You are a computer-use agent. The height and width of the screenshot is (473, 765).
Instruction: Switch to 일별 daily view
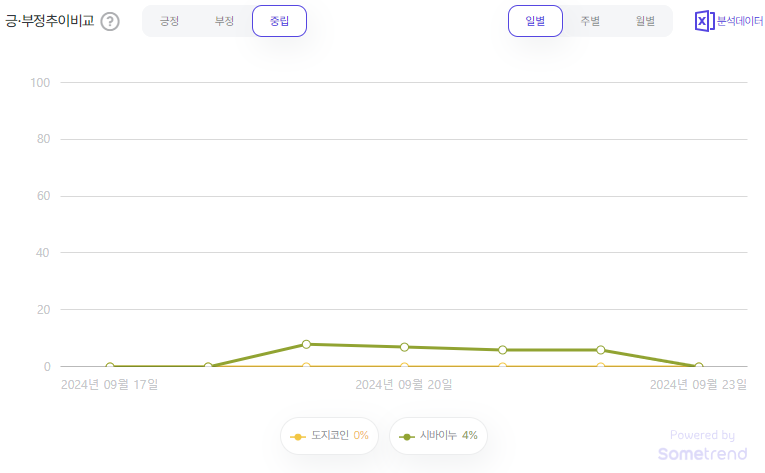[x=535, y=21]
